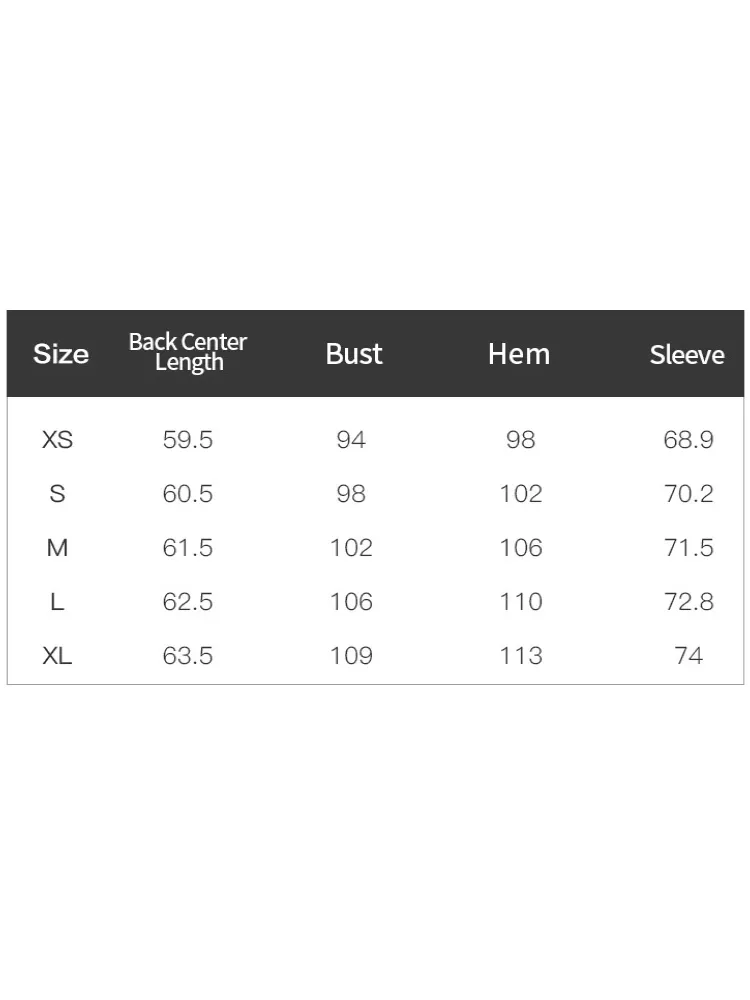
Task: Select the 71.5 sleeve value
Action: click(x=688, y=548)
